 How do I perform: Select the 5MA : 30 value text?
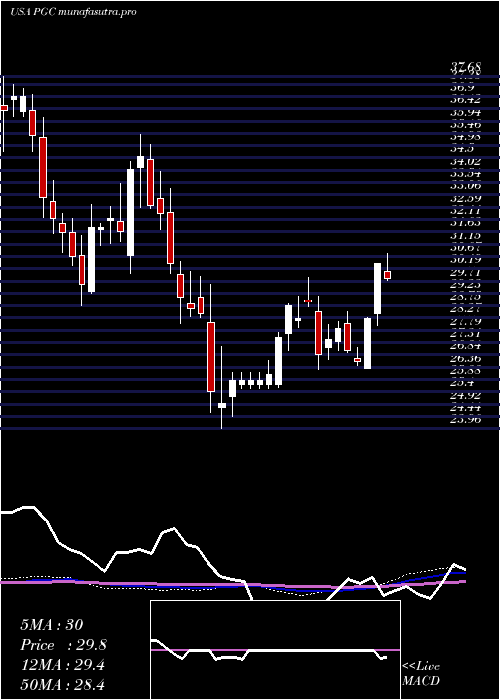[52, 625]
